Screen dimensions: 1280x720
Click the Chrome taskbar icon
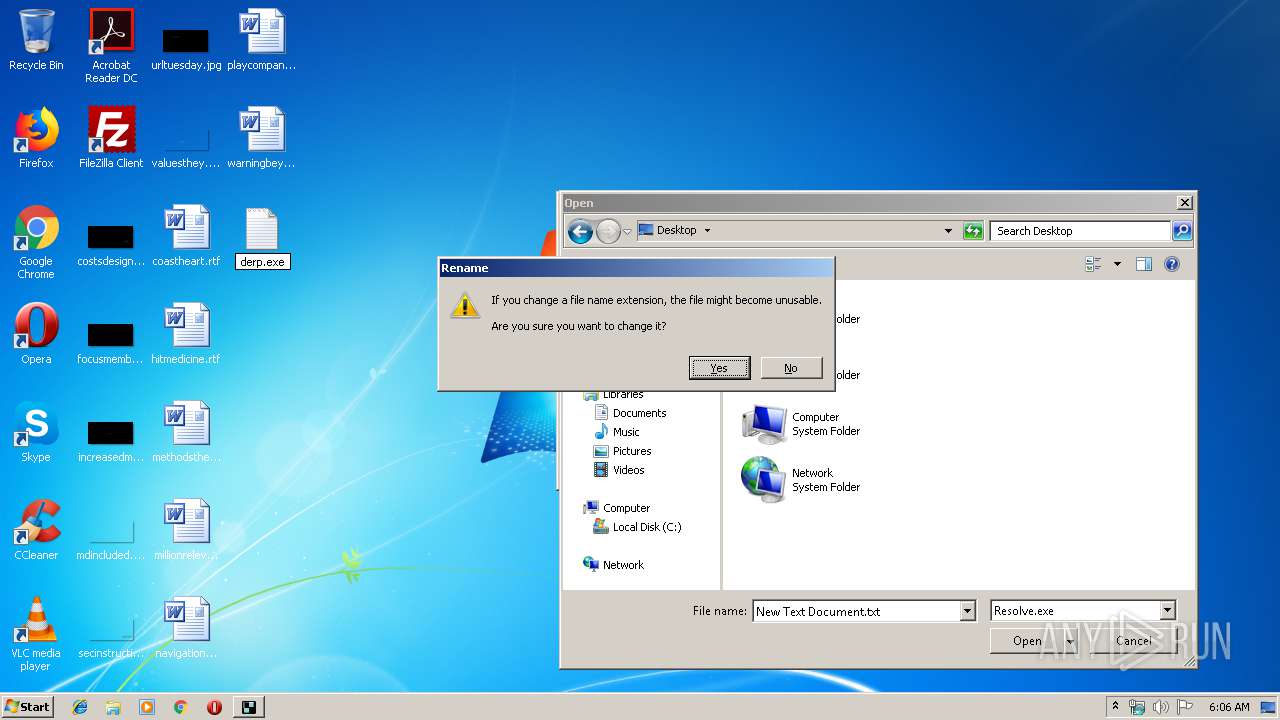(181, 707)
